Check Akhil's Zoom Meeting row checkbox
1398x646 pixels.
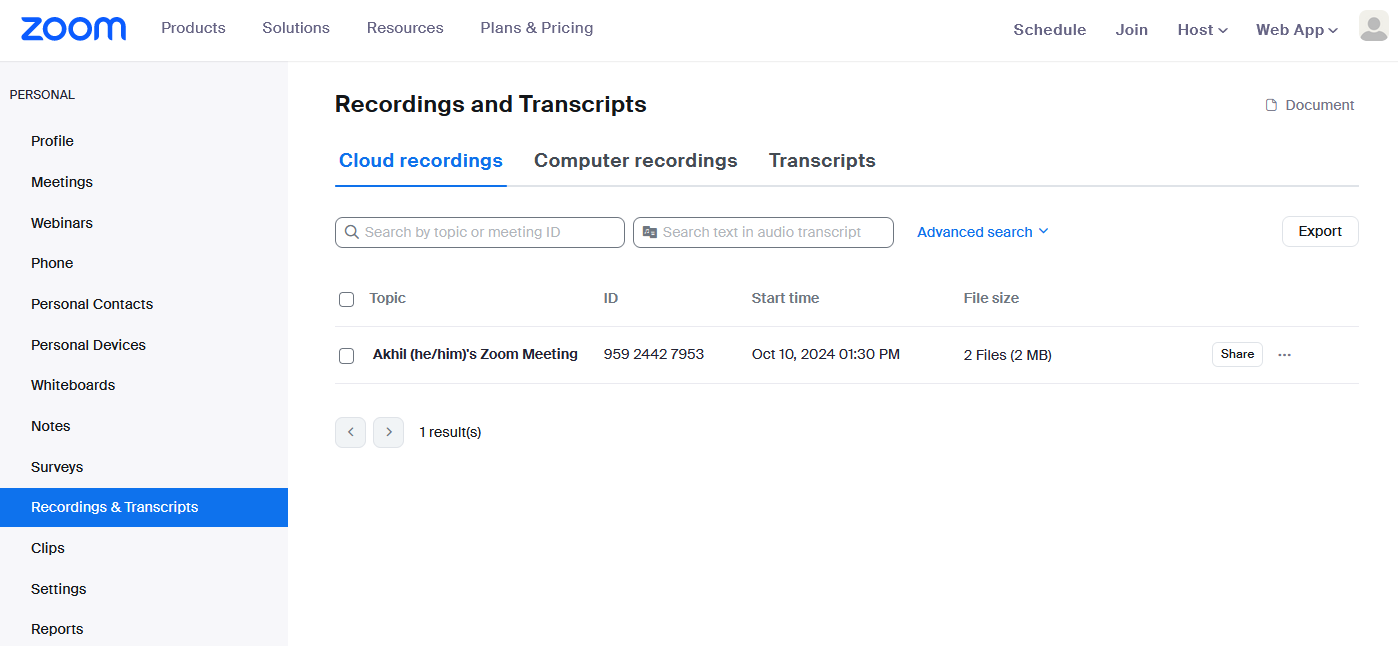[346, 356]
